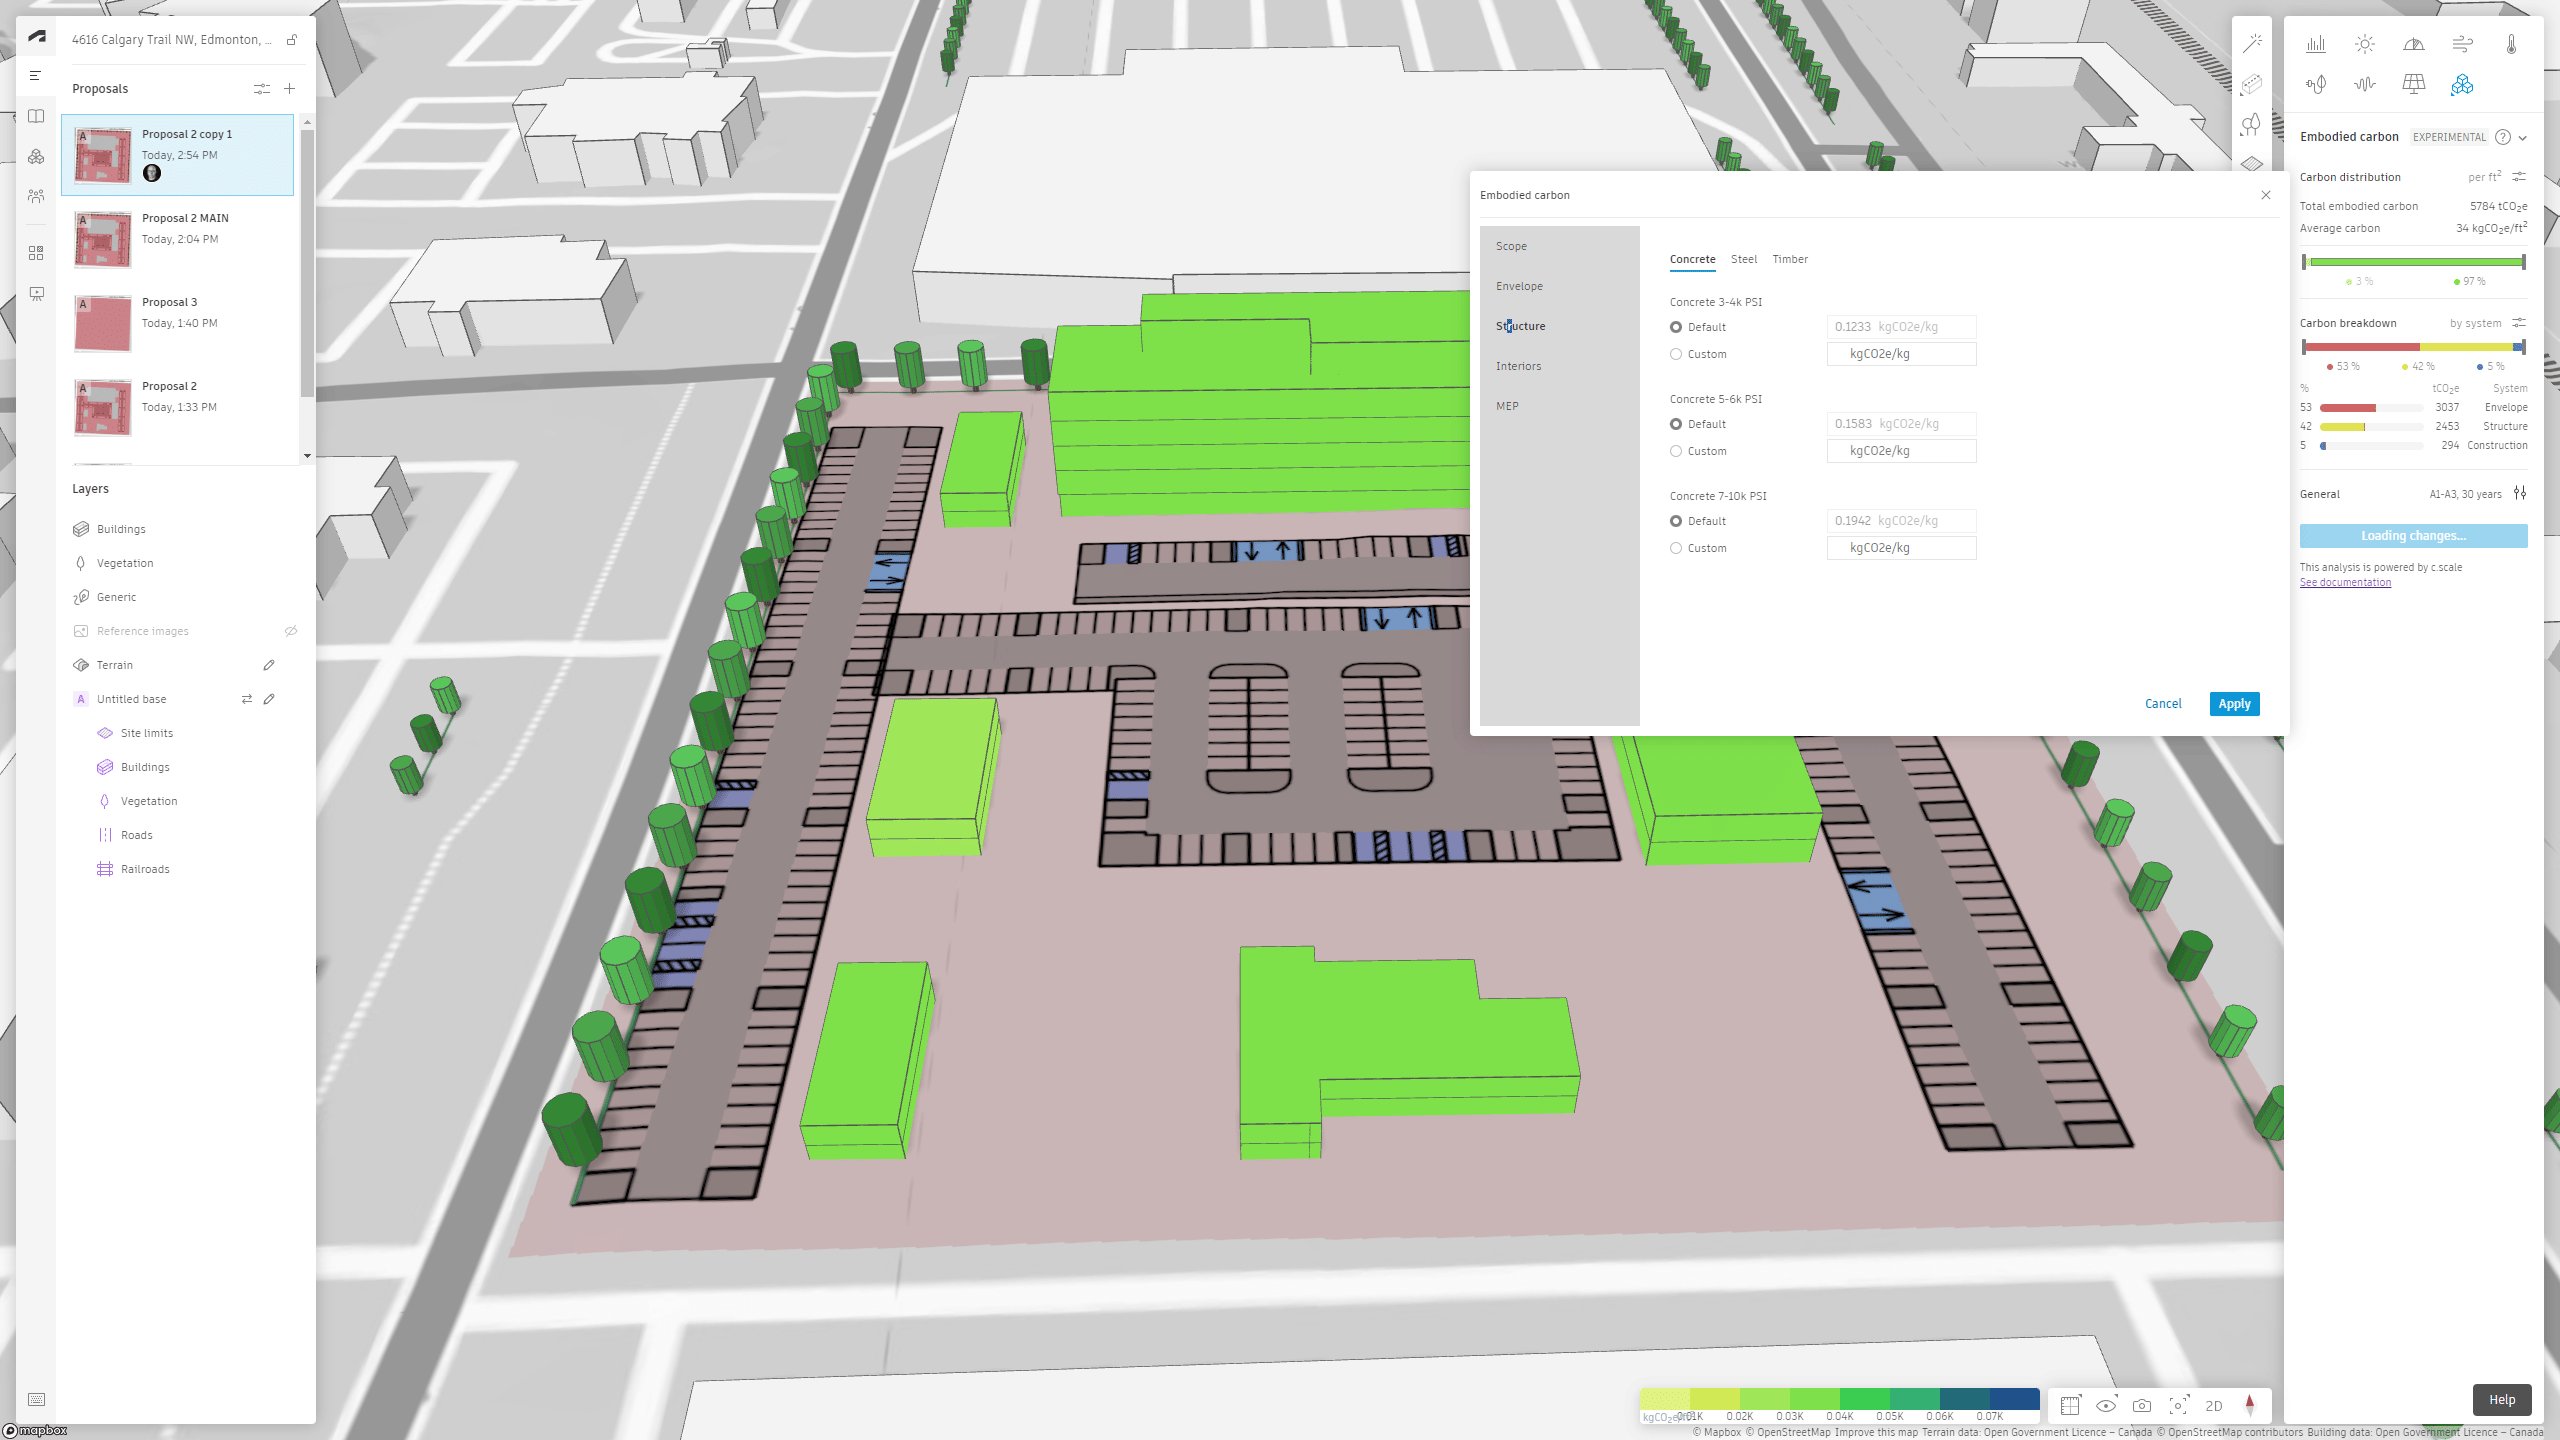The width and height of the screenshot is (2560, 1440).
Task: Select the solar energy panel analysis
Action: point(2413,84)
